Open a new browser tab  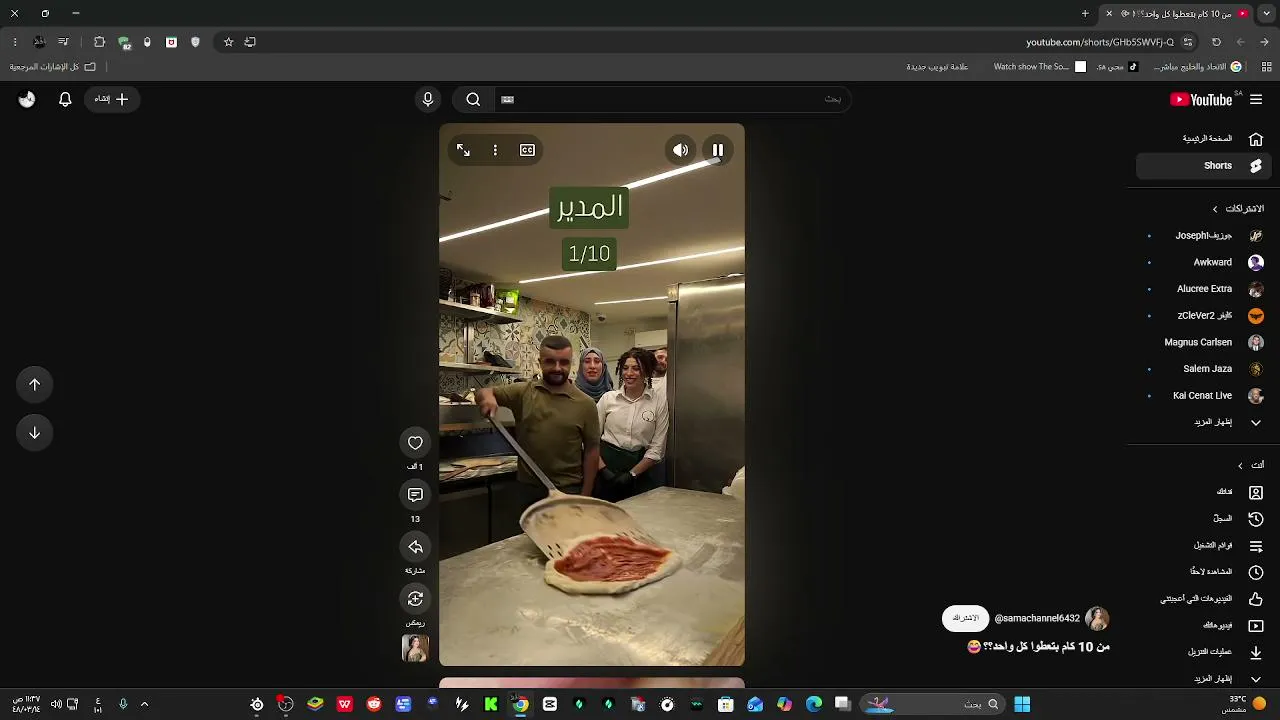point(1085,14)
